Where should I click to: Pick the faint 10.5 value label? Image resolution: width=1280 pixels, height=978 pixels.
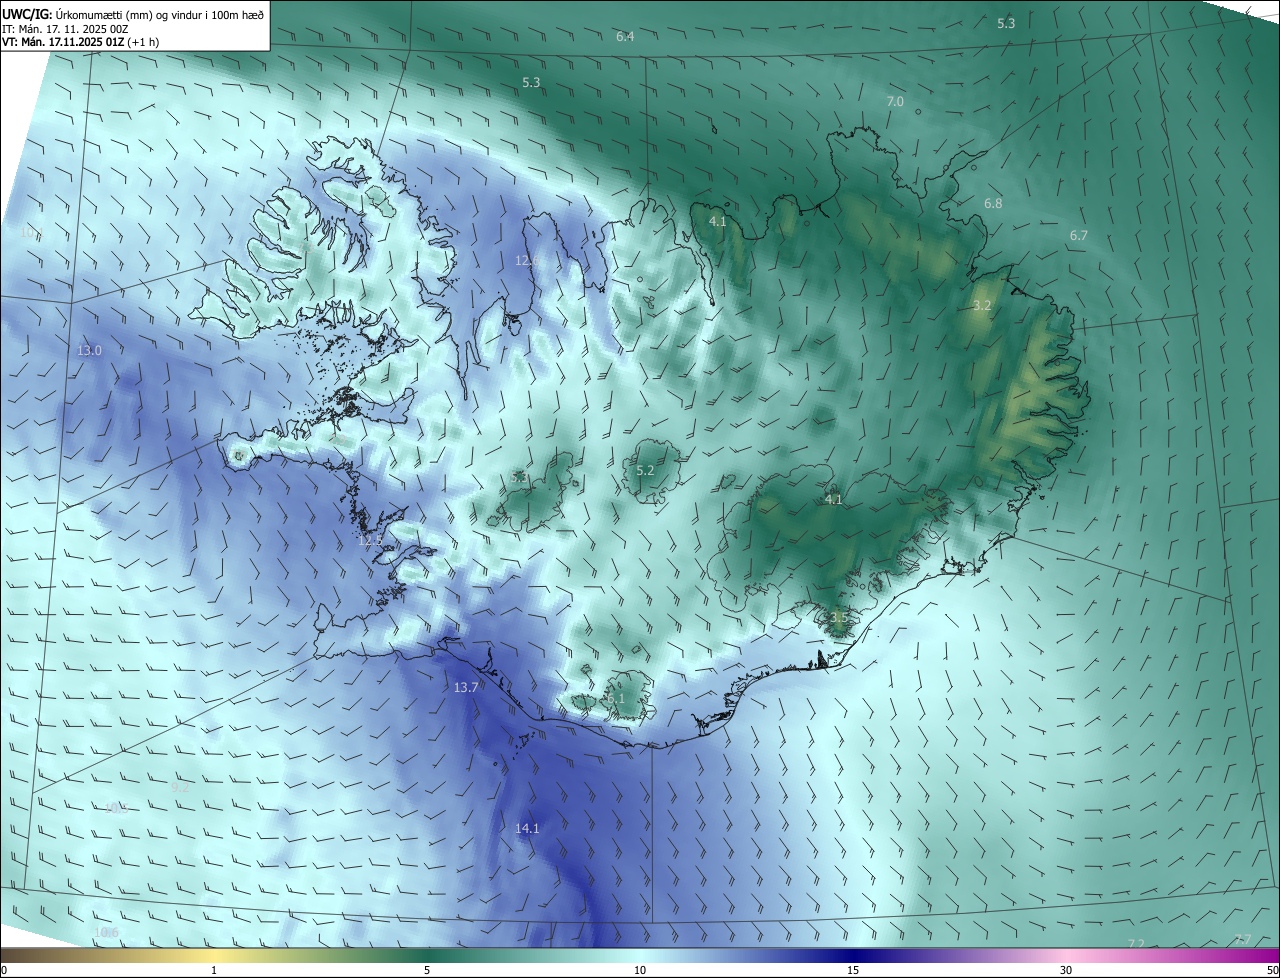pos(116,808)
